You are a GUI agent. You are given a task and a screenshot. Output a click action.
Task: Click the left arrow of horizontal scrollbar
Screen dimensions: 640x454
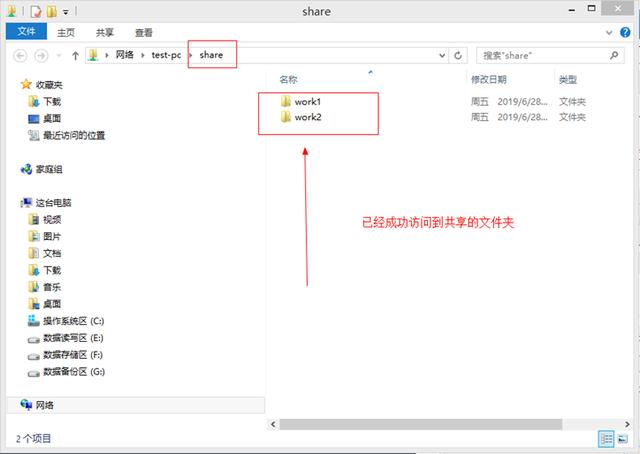coord(273,424)
